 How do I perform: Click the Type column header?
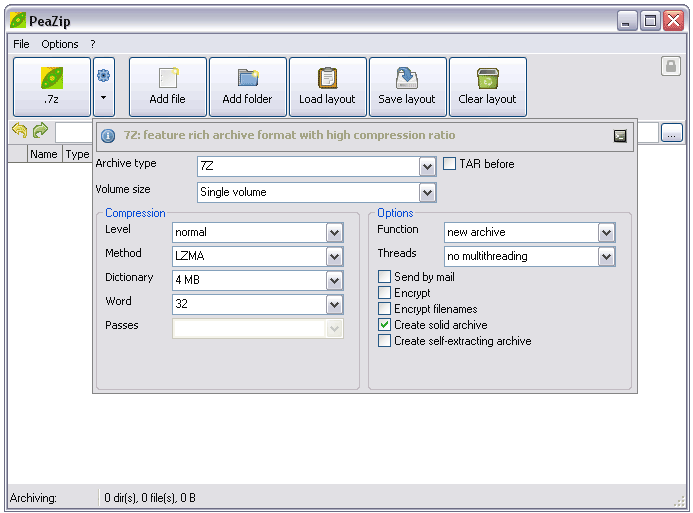pos(77,154)
